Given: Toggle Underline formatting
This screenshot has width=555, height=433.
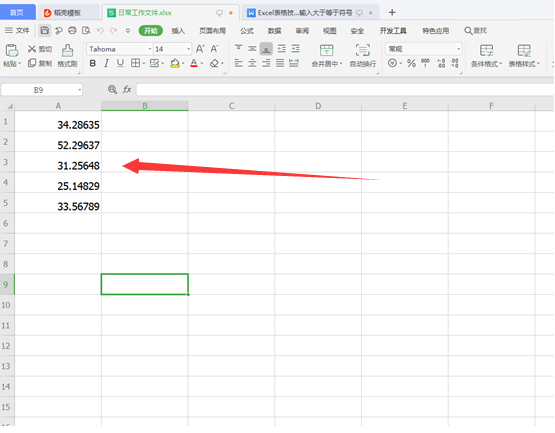Looking at the screenshot, I should coord(120,63).
